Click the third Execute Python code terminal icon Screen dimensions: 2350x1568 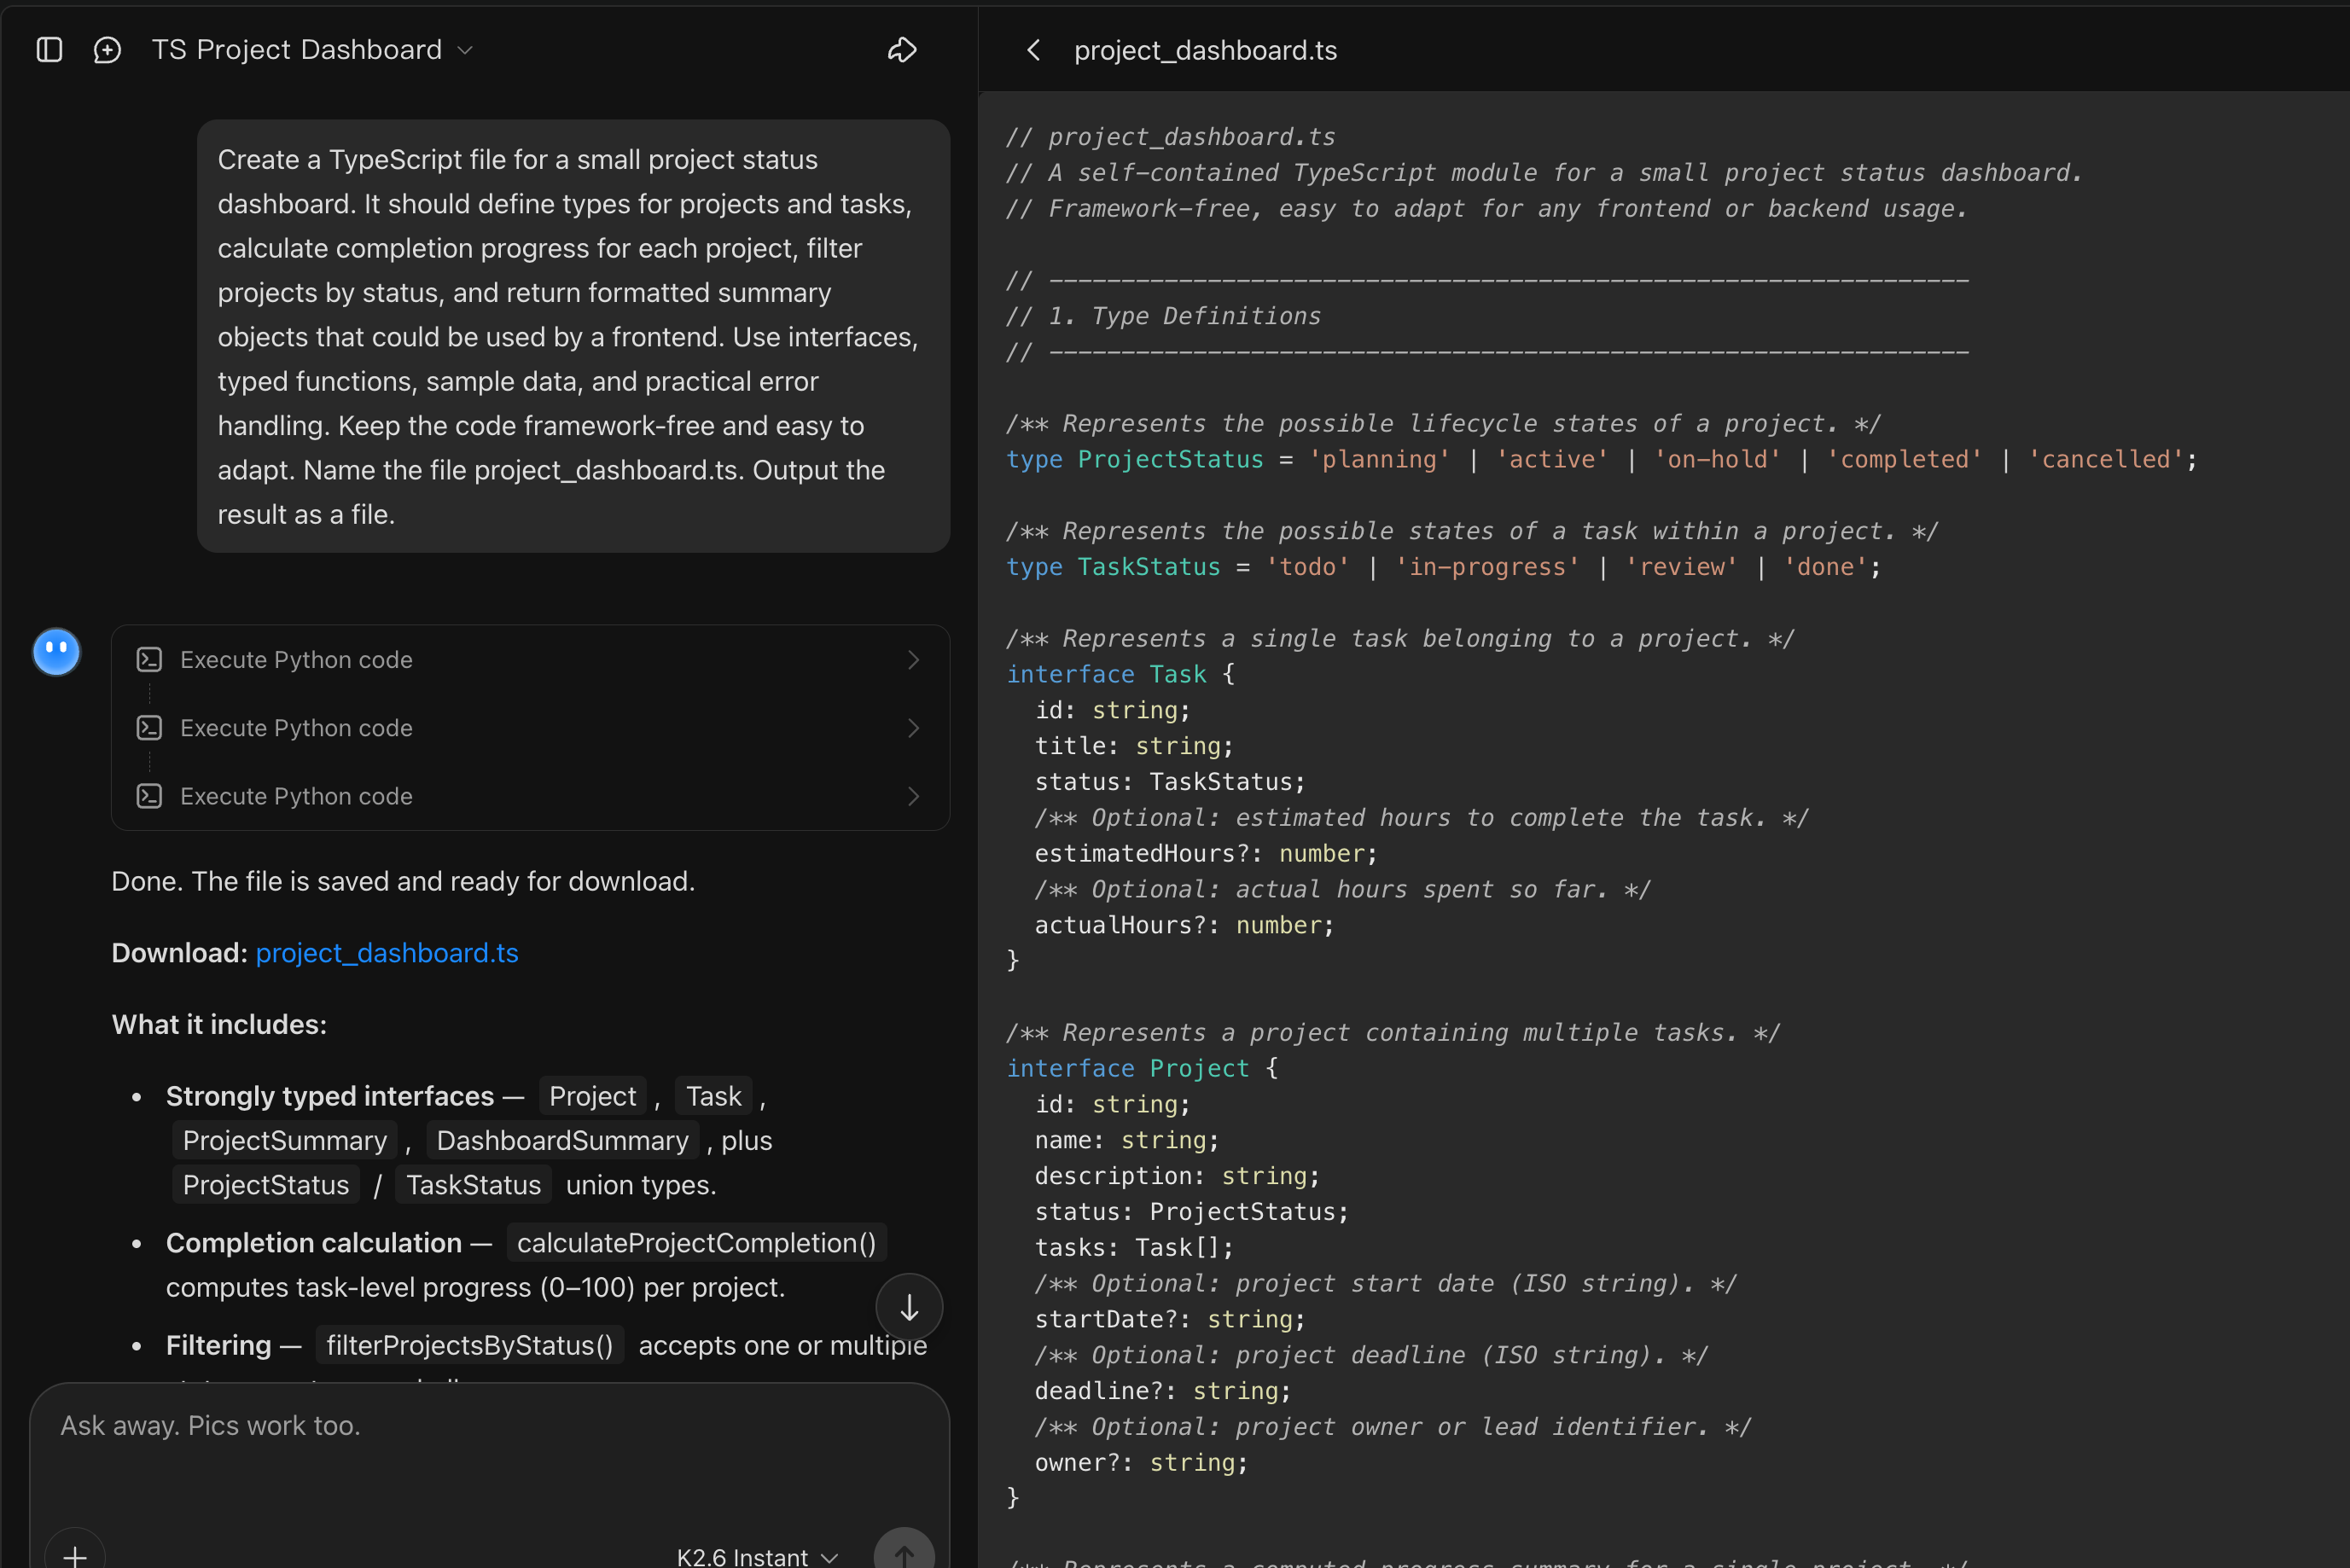point(149,796)
